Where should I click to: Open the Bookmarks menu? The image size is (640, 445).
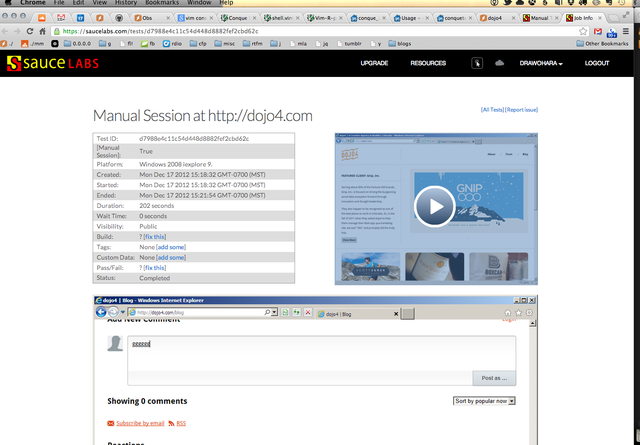click(x=162, y=2)
